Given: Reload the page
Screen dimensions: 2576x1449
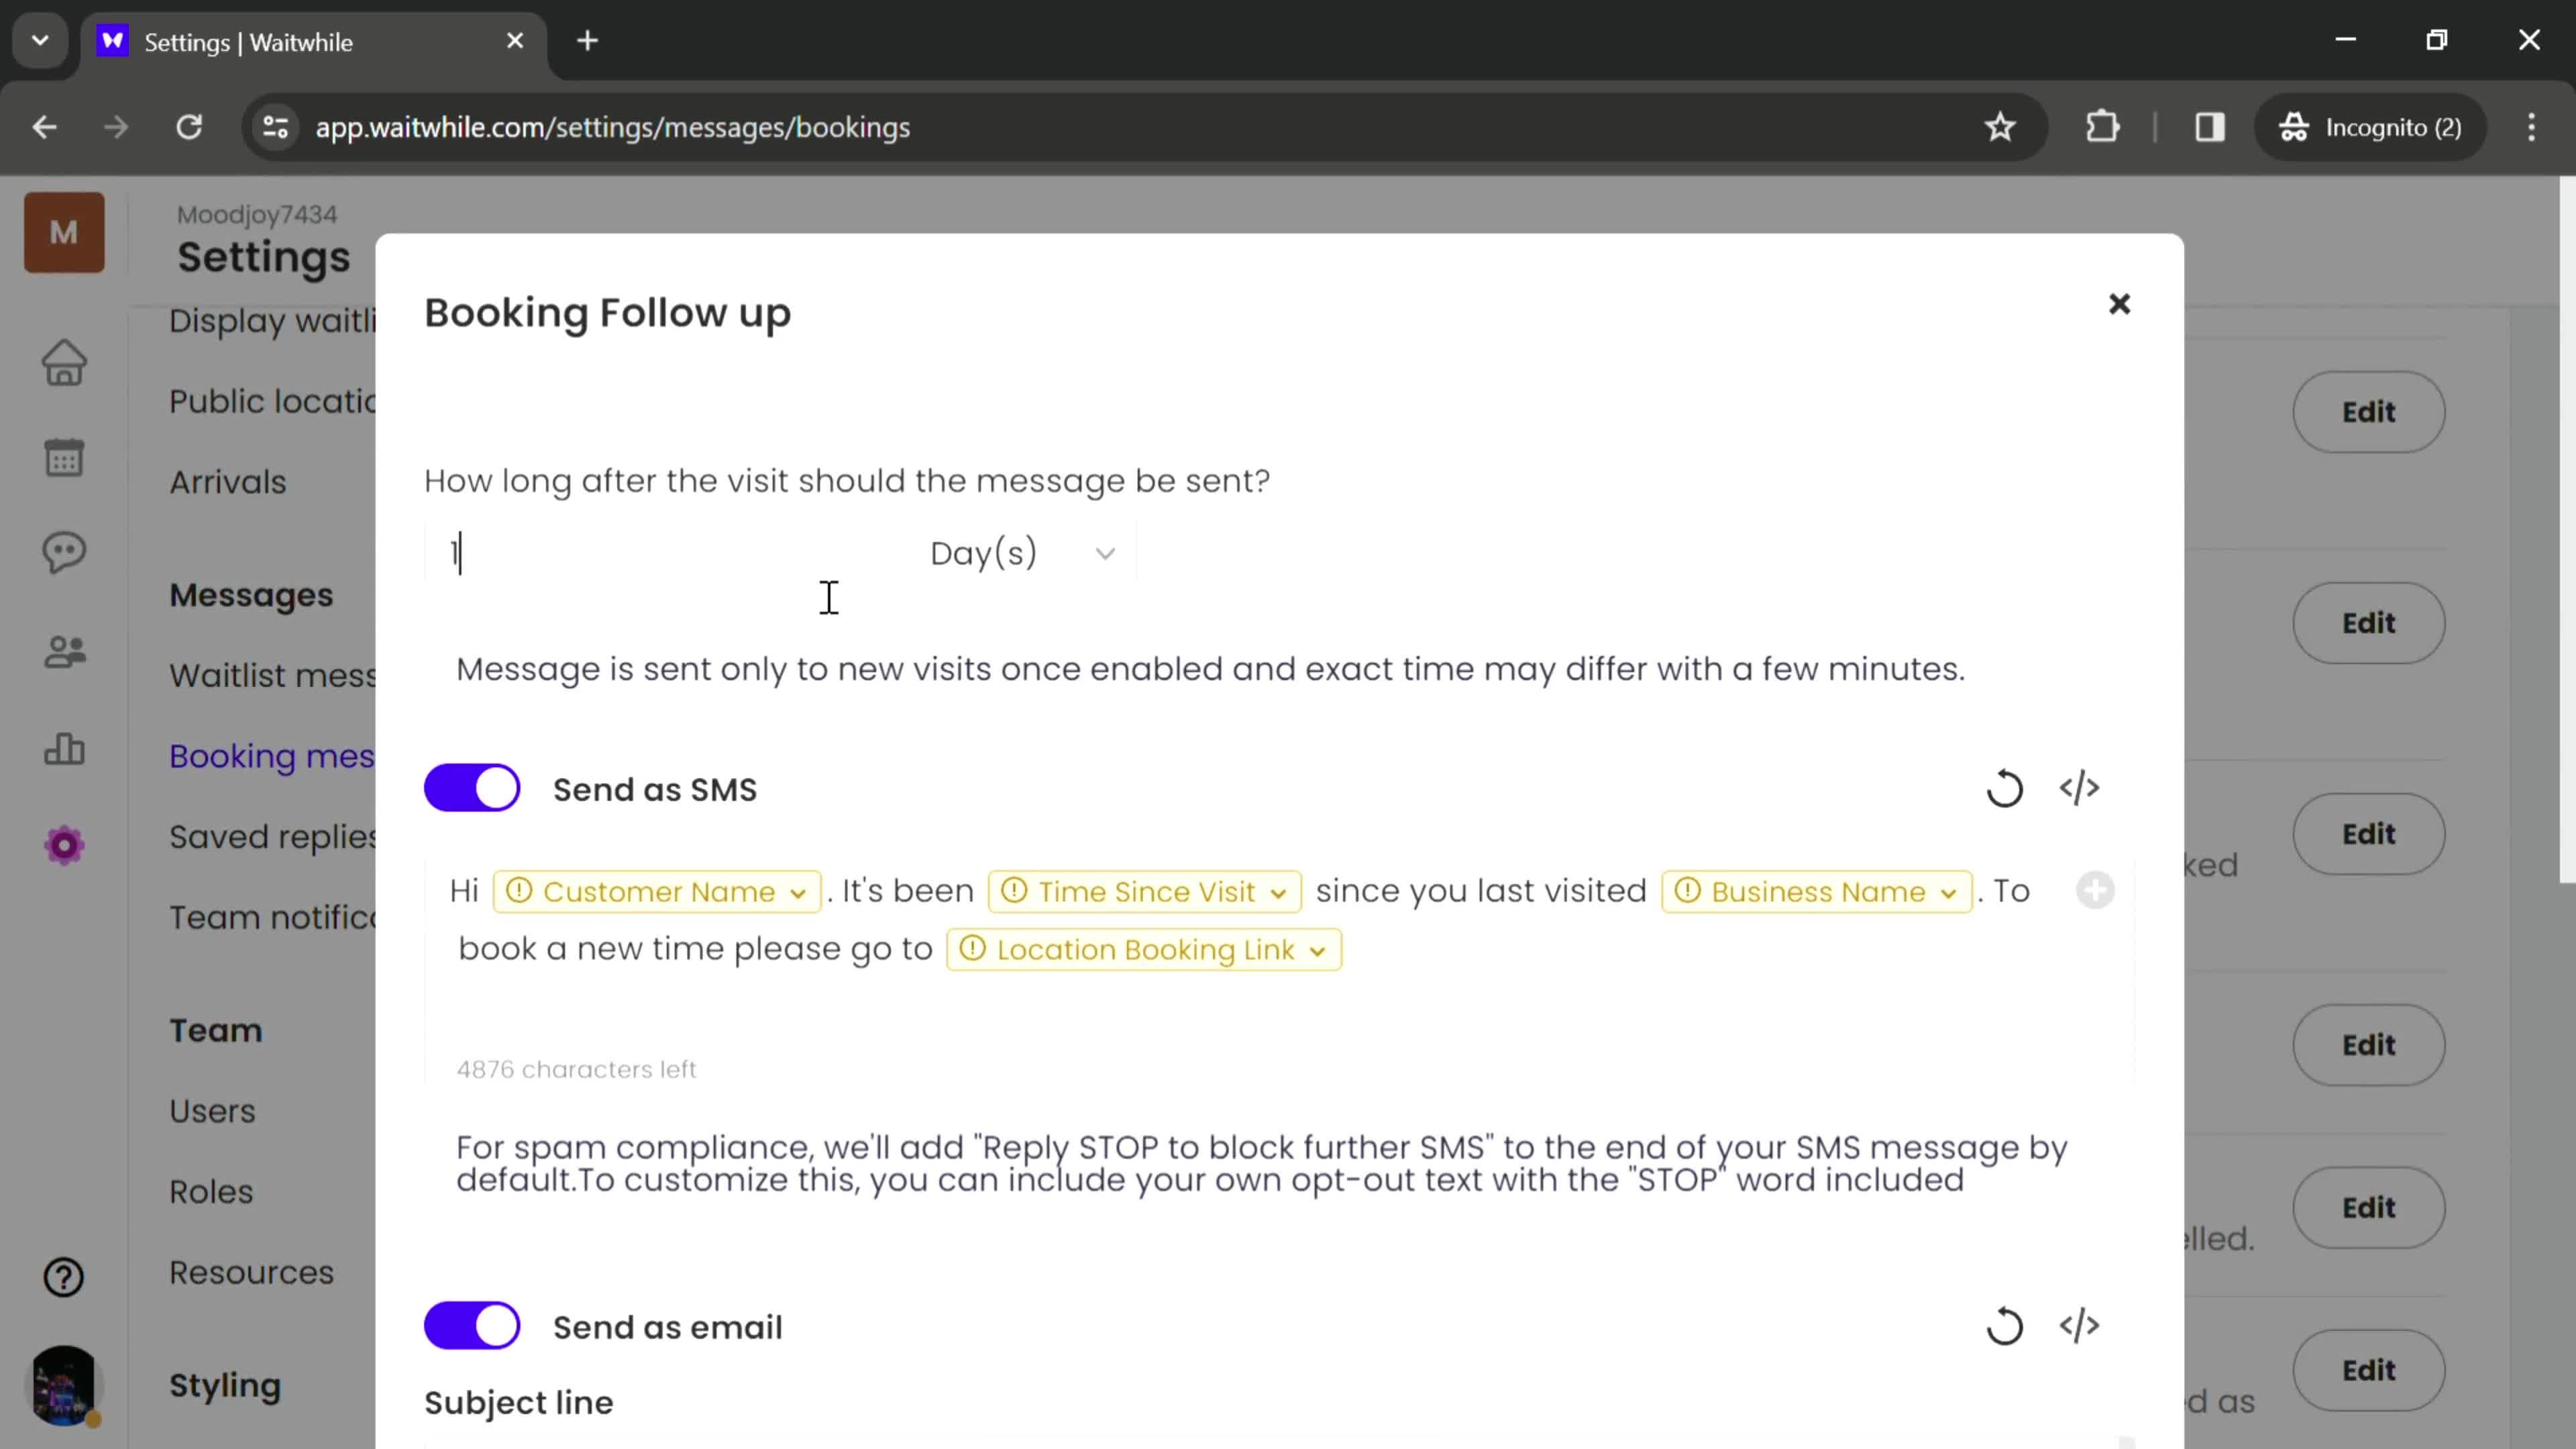Looking at the screenshot, I should (189, 127).
